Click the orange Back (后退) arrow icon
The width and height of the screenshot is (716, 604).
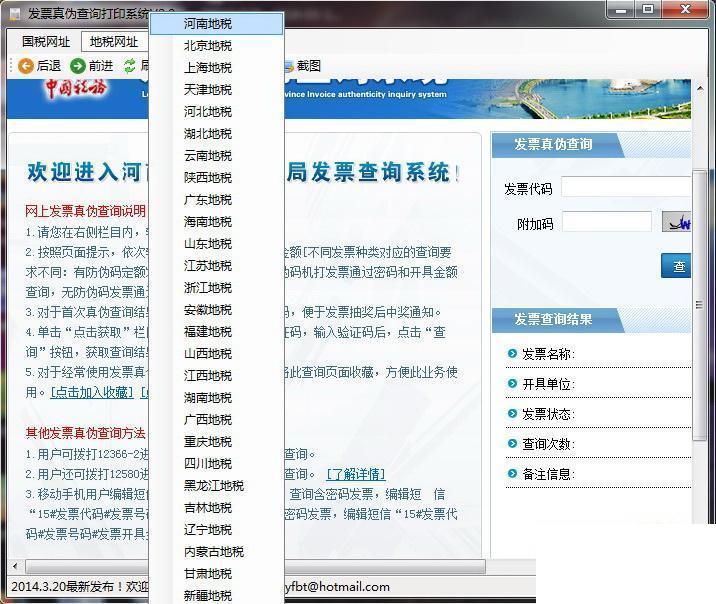coord(26,66)
